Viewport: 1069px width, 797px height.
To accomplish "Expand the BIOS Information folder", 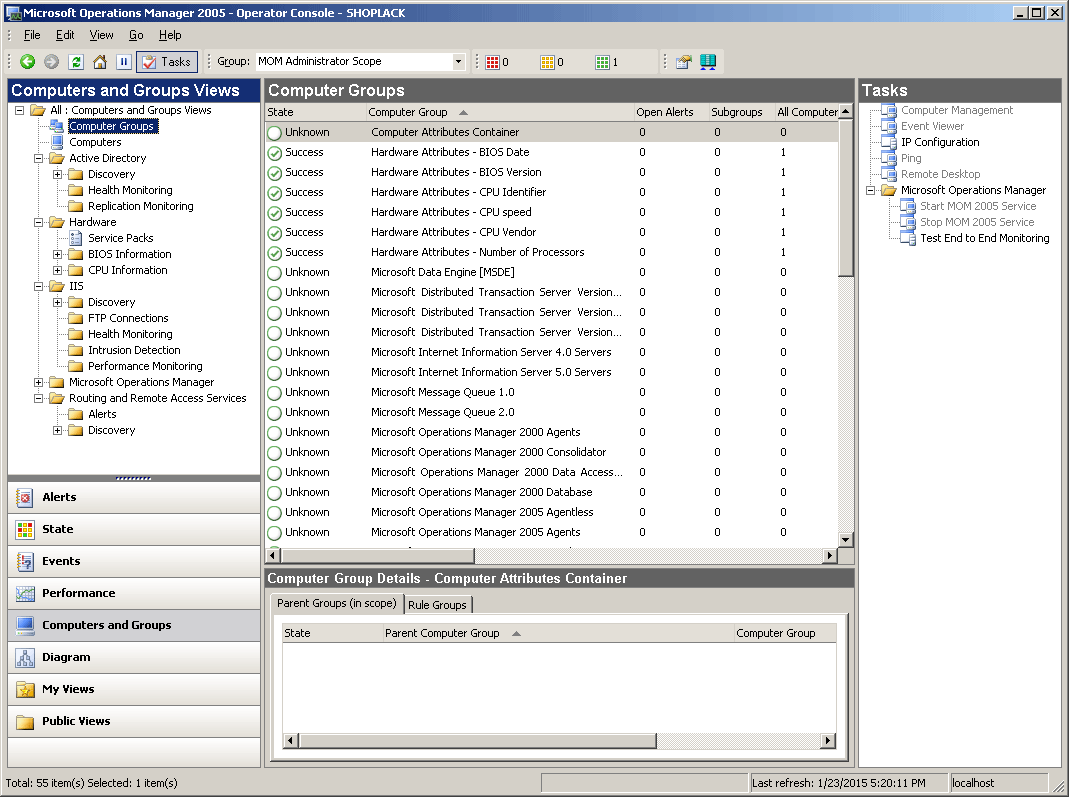I will tap(58, 254).
